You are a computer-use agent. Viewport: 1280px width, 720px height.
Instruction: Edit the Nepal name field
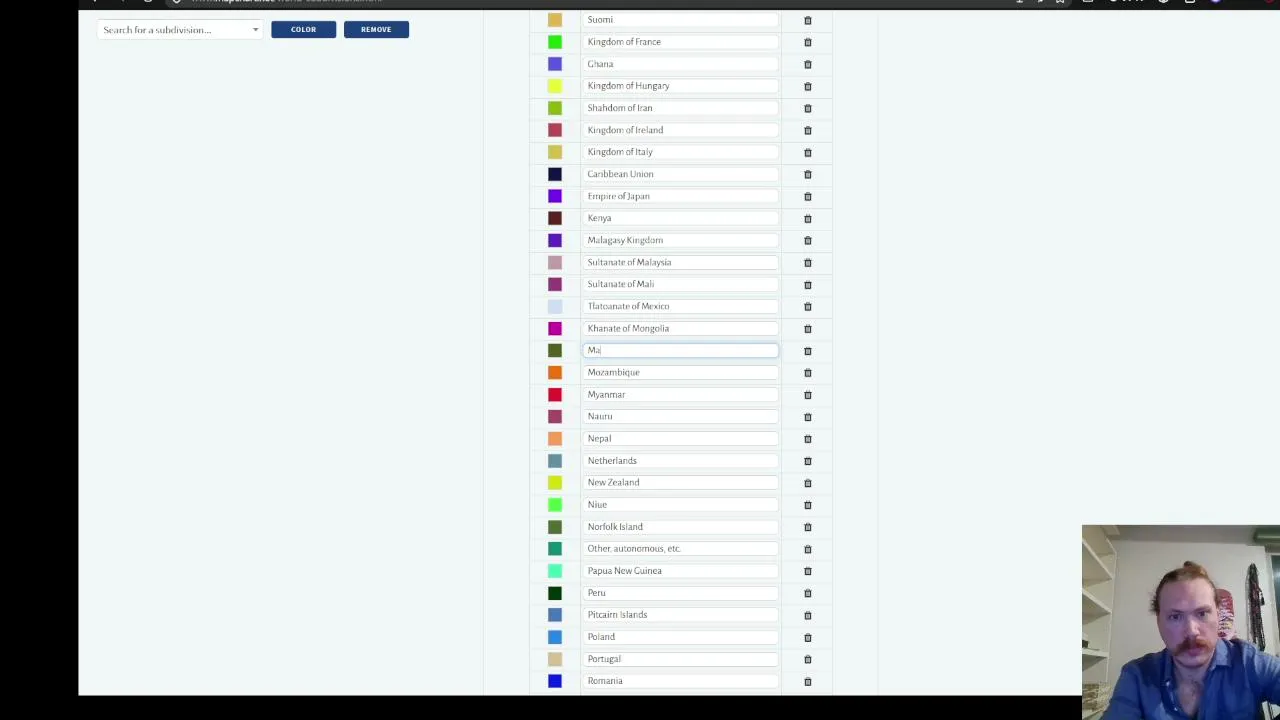680,438
